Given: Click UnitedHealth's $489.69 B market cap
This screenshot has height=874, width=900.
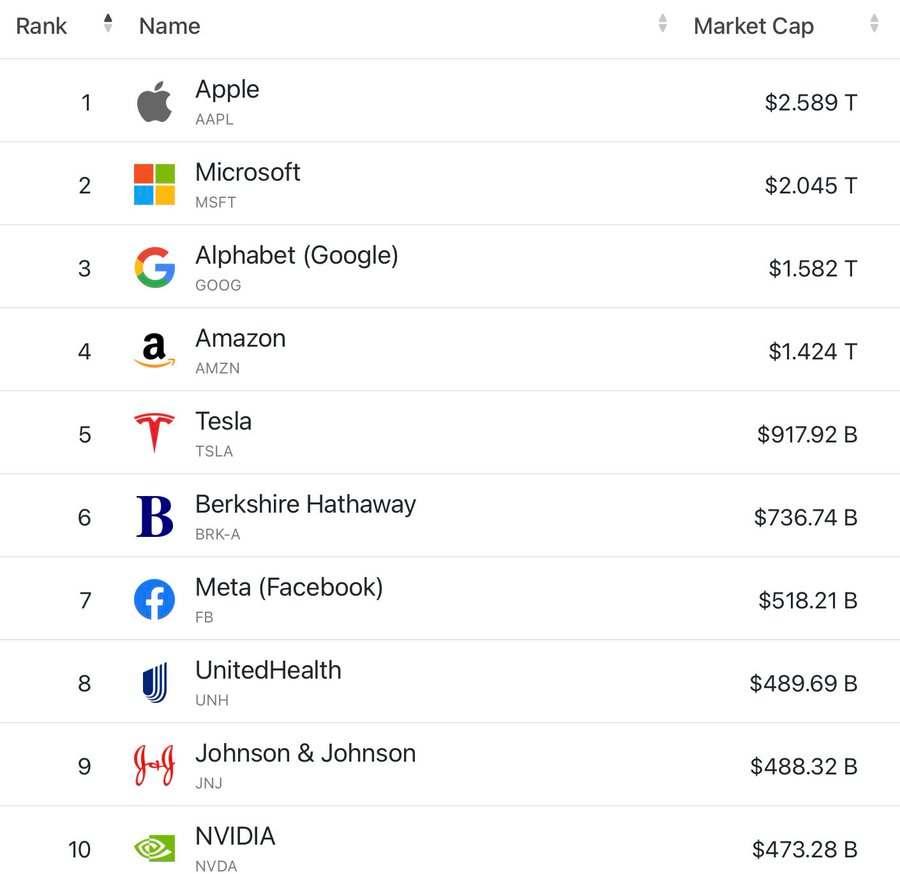Looking at the screenshot, I should coord(804,683).
